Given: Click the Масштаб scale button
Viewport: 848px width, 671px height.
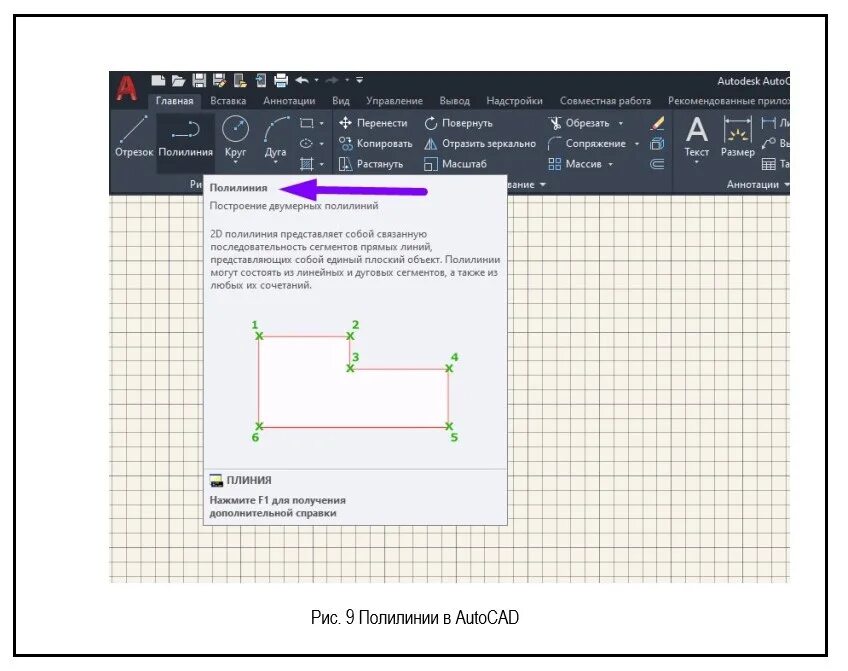Looking at the screenshot, I should pos(455,164).
